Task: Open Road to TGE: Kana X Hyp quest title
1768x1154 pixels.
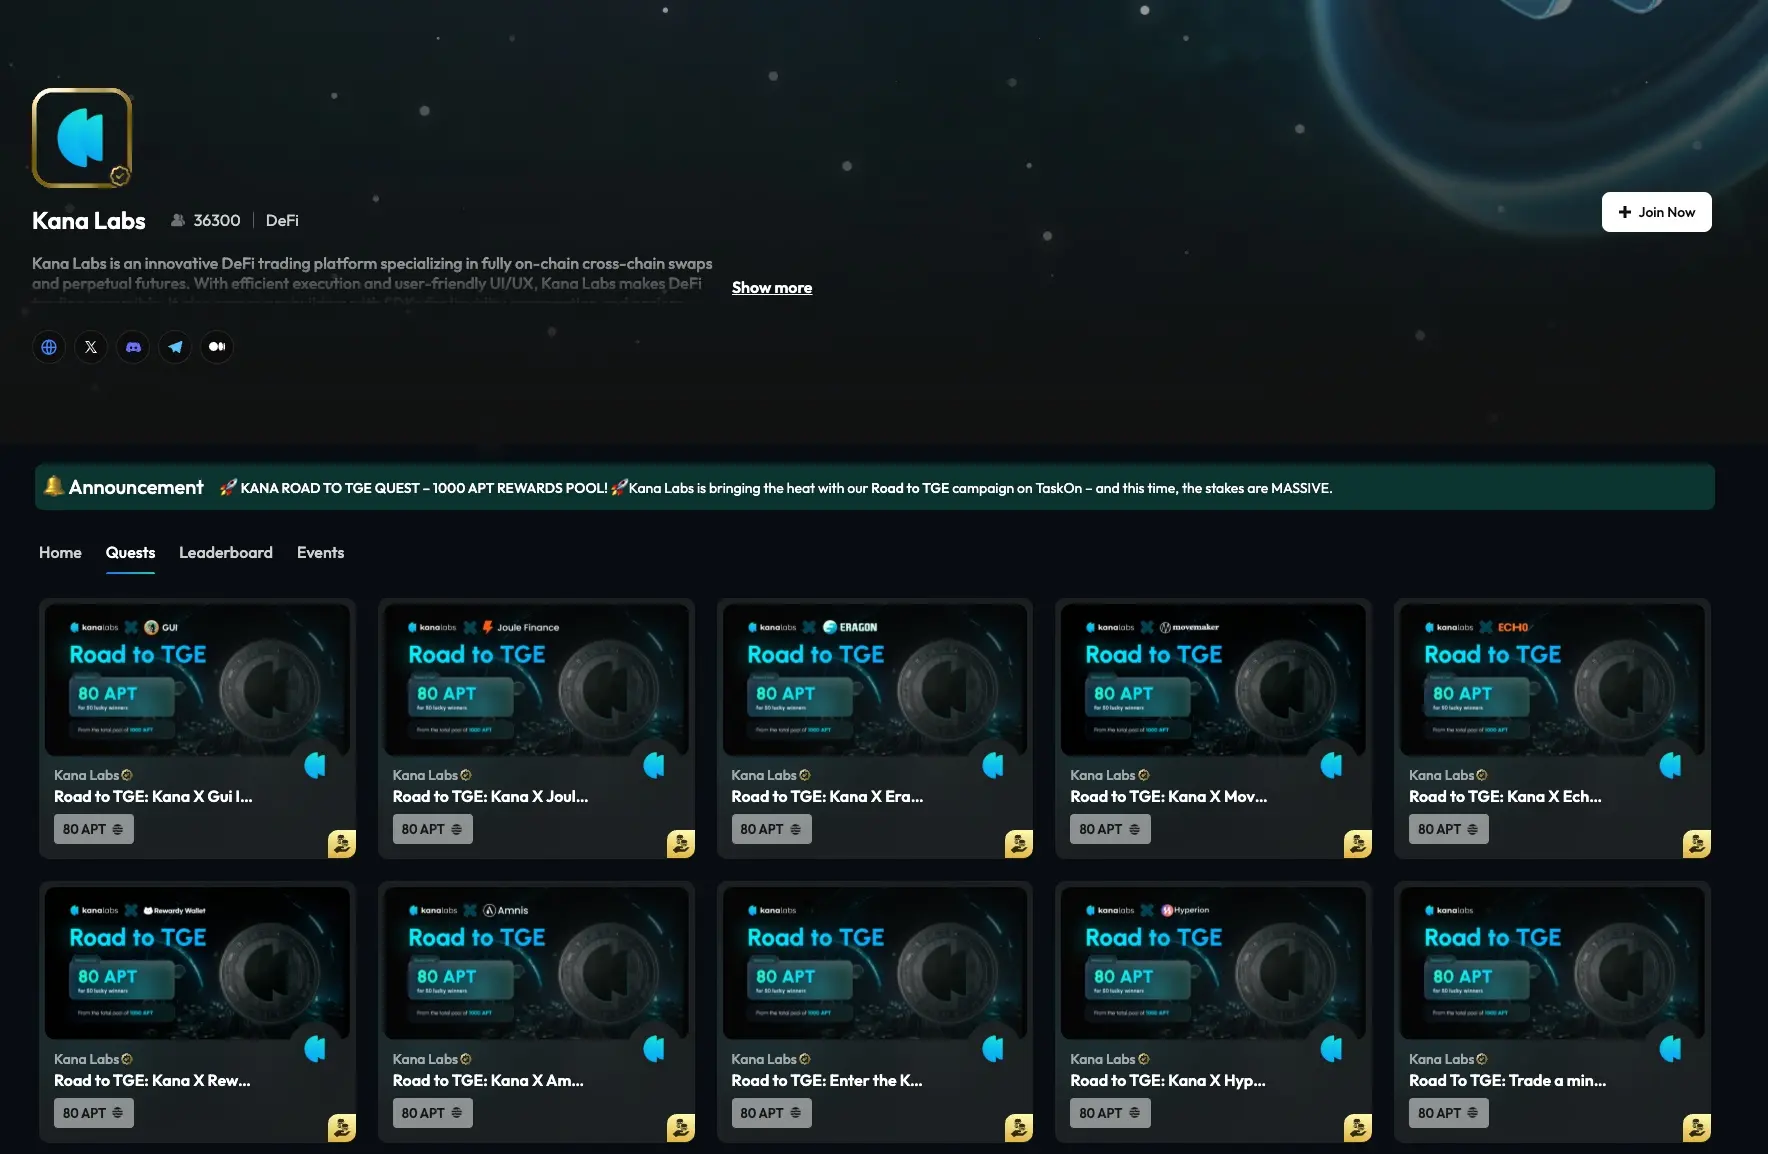Action: 1167,1081
